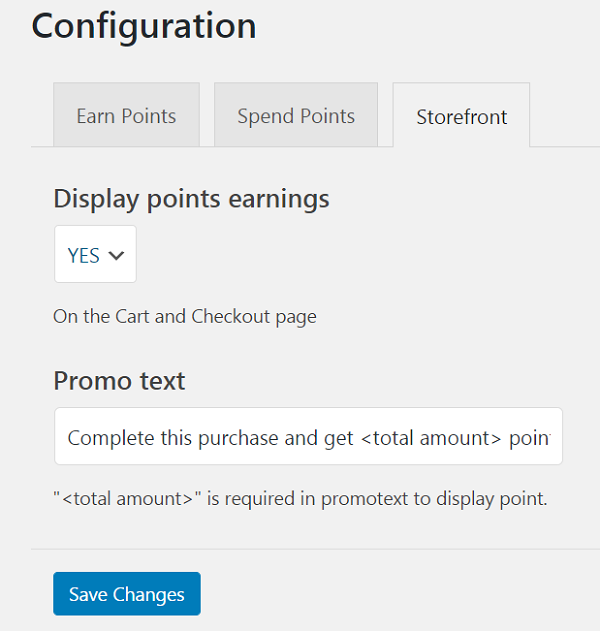Focus the Promo text input field
The image size is (600, 631).
(308, 437)
